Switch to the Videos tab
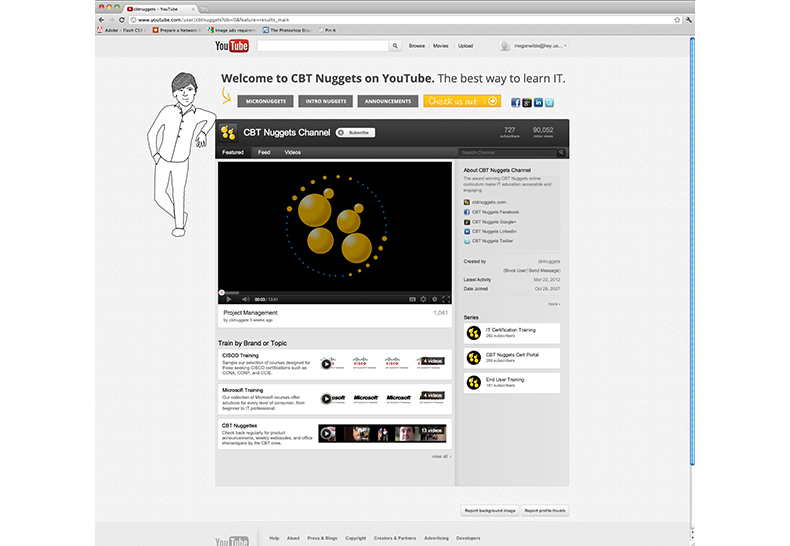This screenshot has width=790, height=546. 293,153
